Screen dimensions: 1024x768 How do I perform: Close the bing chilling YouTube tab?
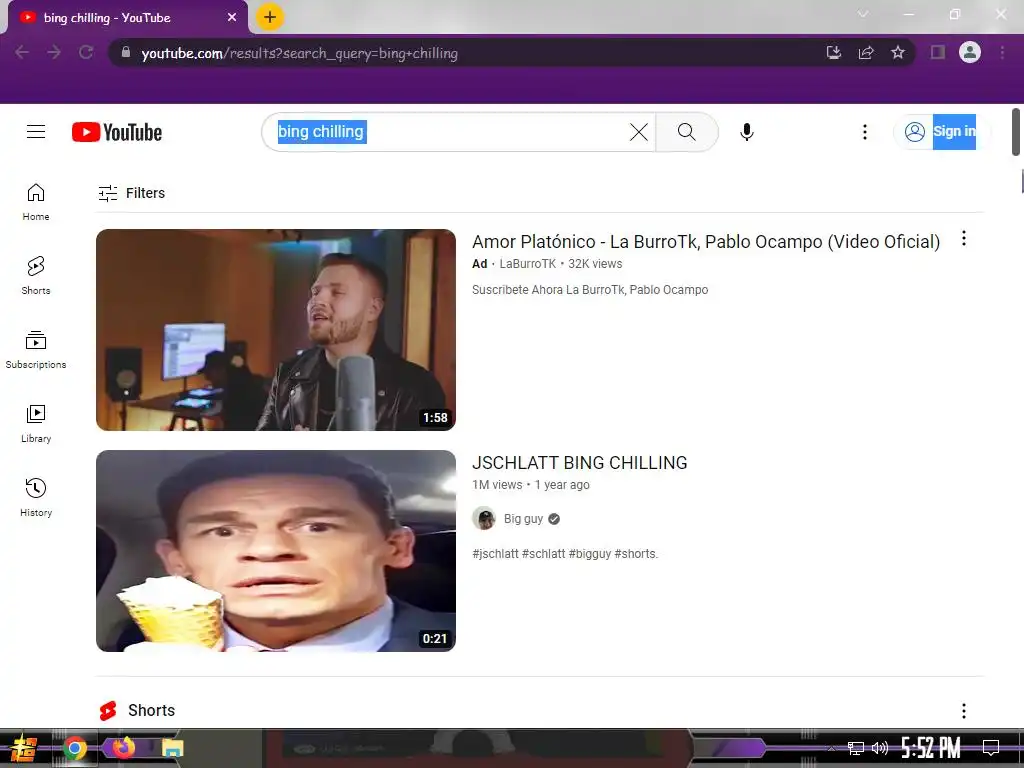tap(232, 18)
